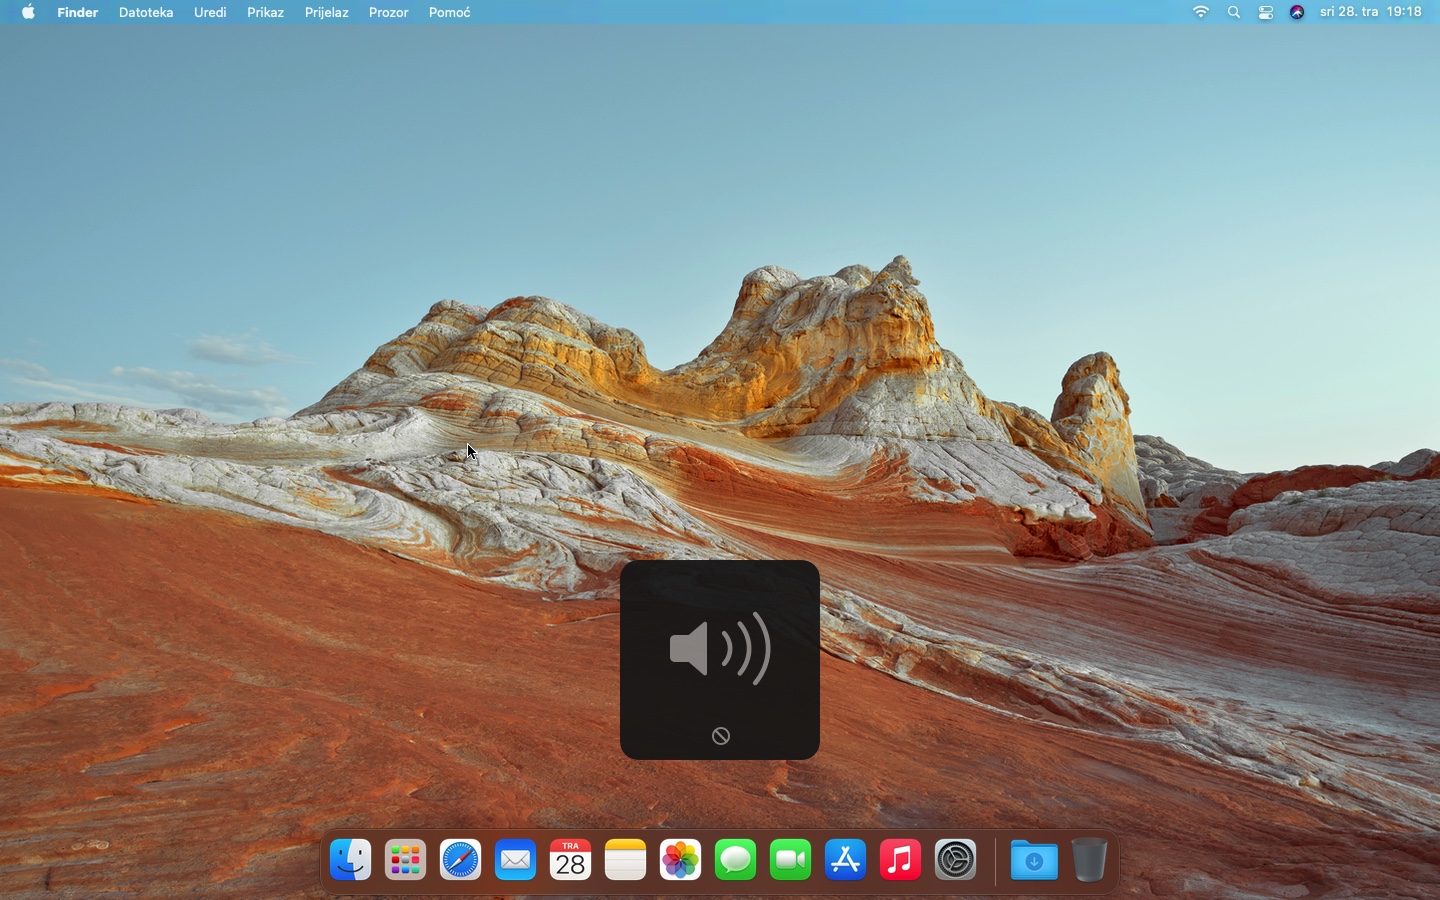Open Messages from the Dock
This screenshot has width=1440, height=900.
[736, 860]
